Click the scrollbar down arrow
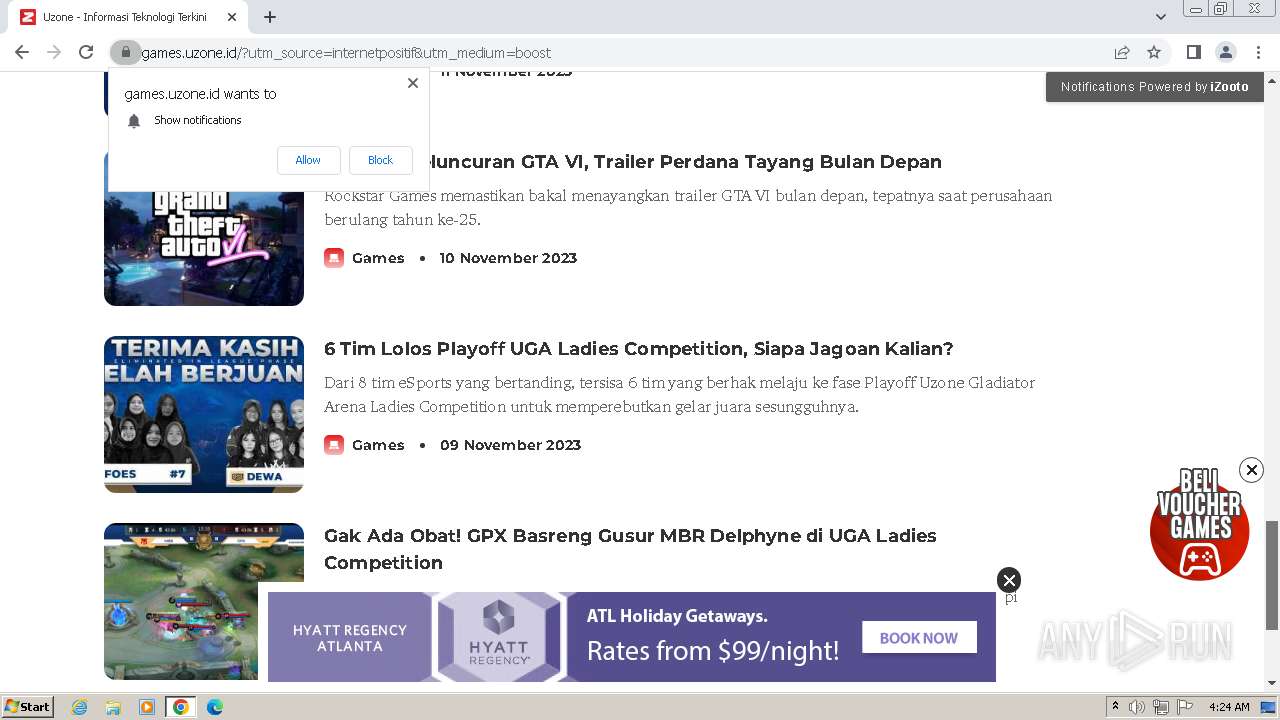 point(1272,683)
